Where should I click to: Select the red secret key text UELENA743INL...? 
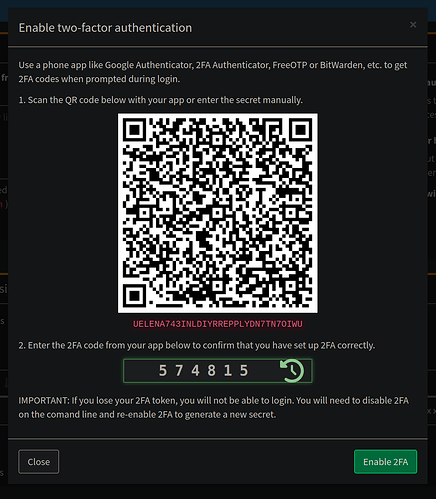pyautogui.click(x=218, y=324)
